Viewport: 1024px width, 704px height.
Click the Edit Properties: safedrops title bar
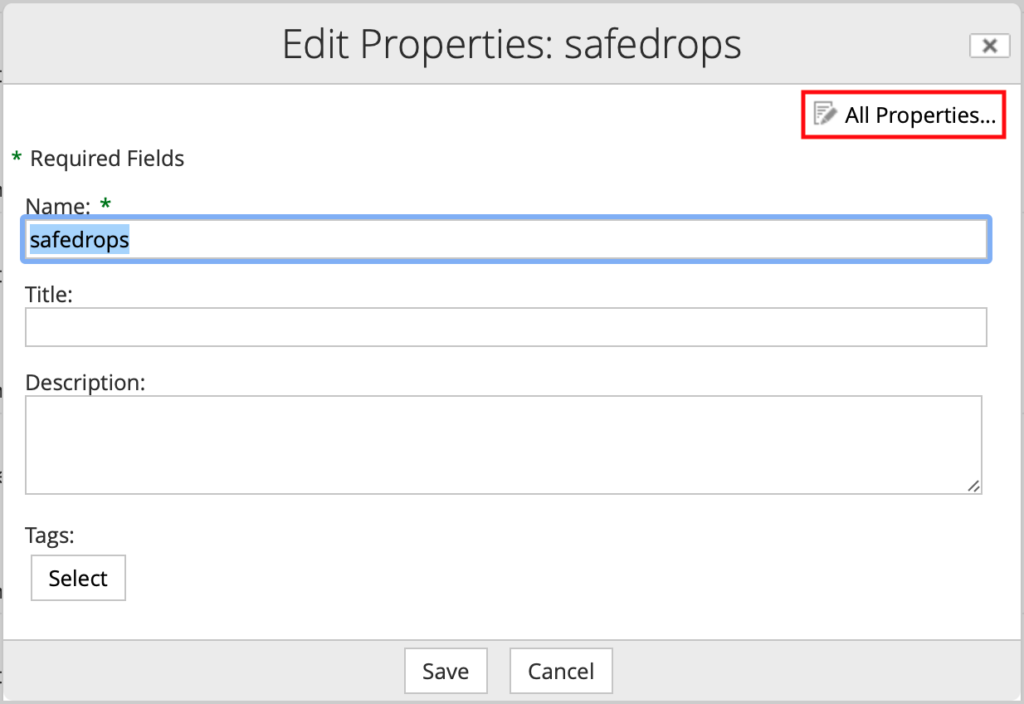[512, 44]
